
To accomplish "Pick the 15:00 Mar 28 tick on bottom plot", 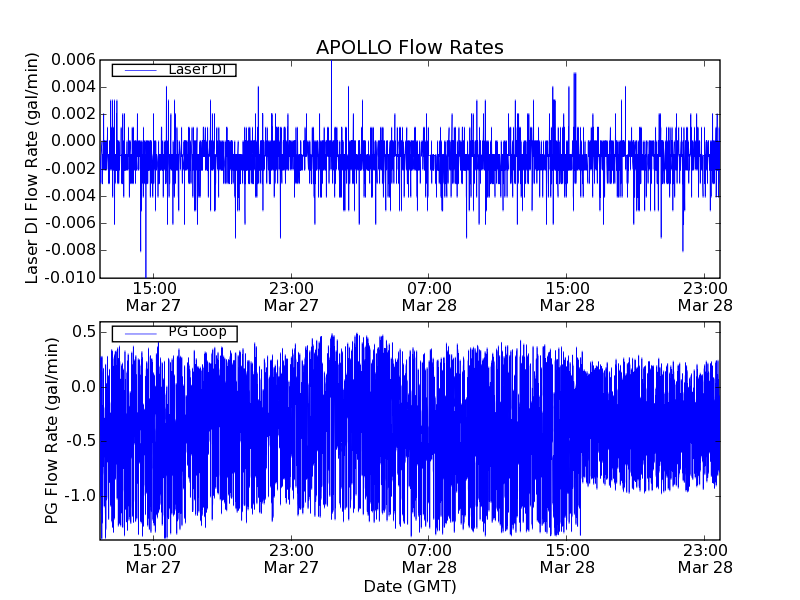I will point(567,558).
